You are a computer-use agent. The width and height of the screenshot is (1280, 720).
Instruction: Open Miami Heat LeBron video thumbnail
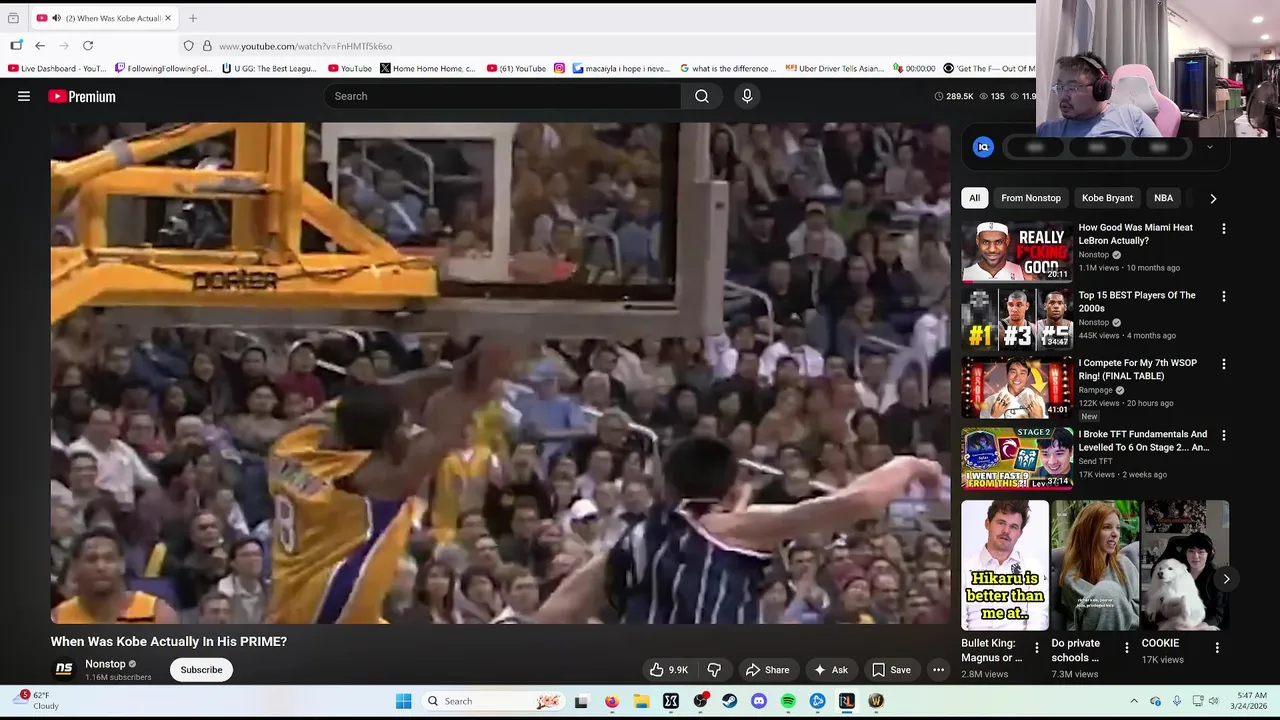tap(1017, 252)
